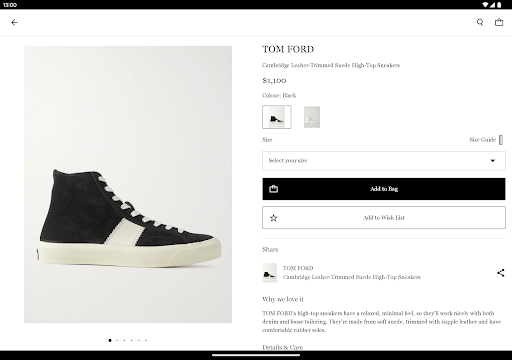Screen dimensions: 512x360
Task: Add the sneakers to Wish List
Action: pos(384,218)
